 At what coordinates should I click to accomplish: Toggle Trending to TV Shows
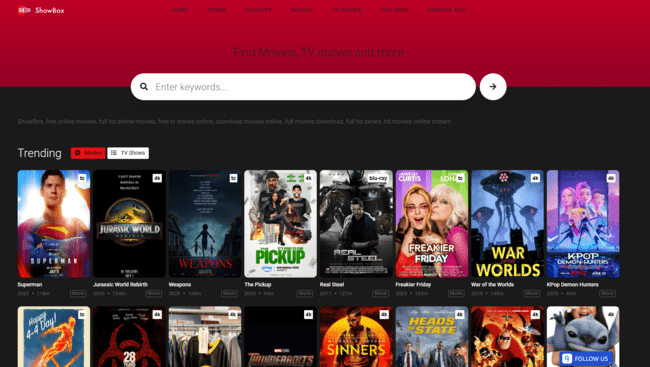[x=128, y=153]
